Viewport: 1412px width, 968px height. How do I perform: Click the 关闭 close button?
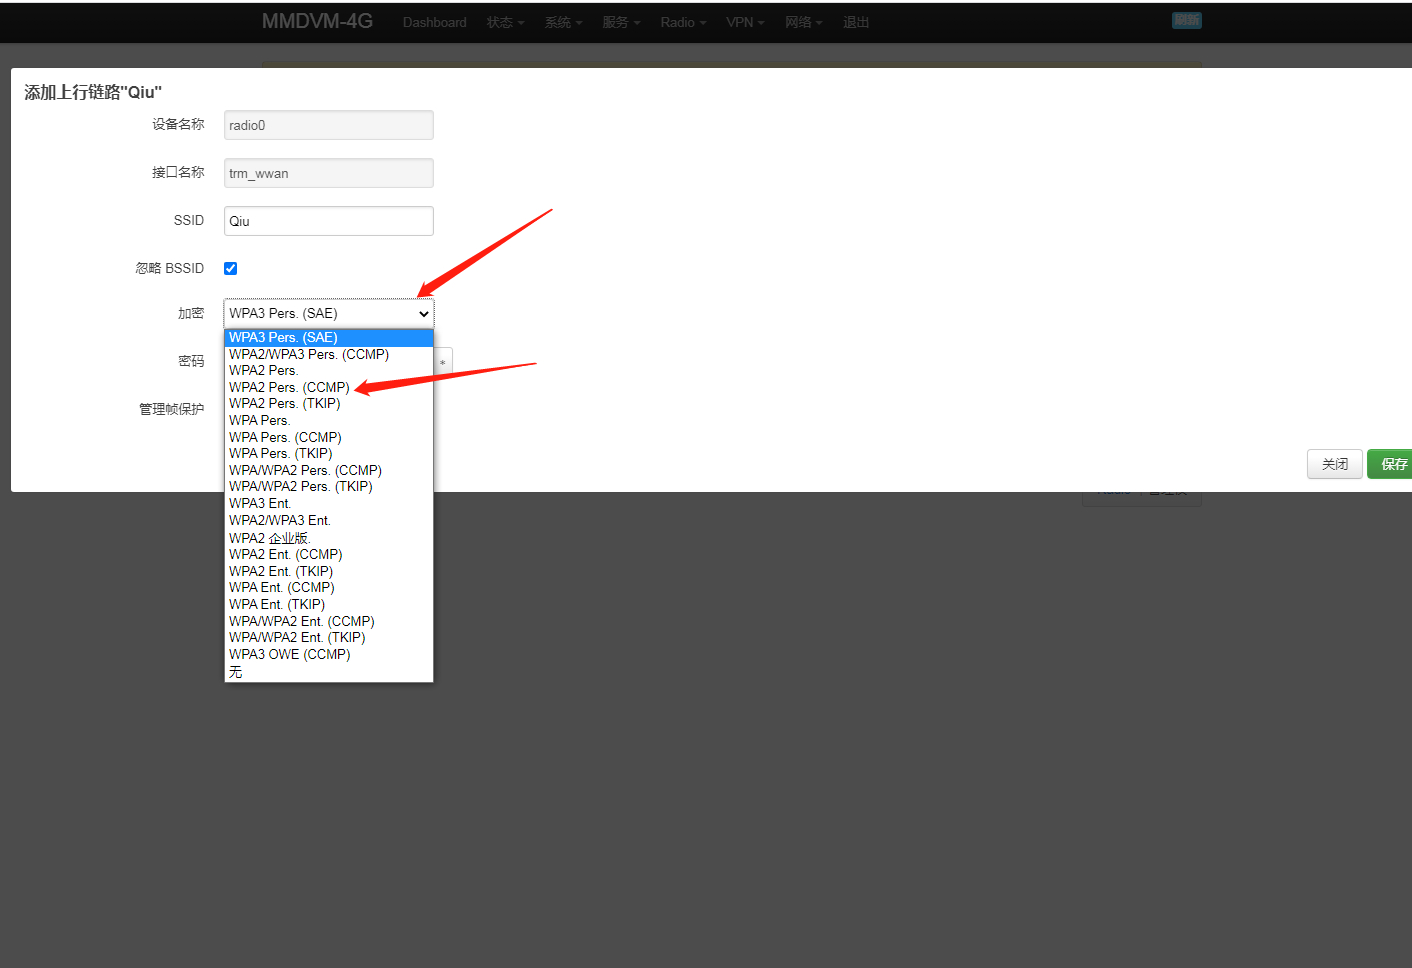coord(1334,464)
